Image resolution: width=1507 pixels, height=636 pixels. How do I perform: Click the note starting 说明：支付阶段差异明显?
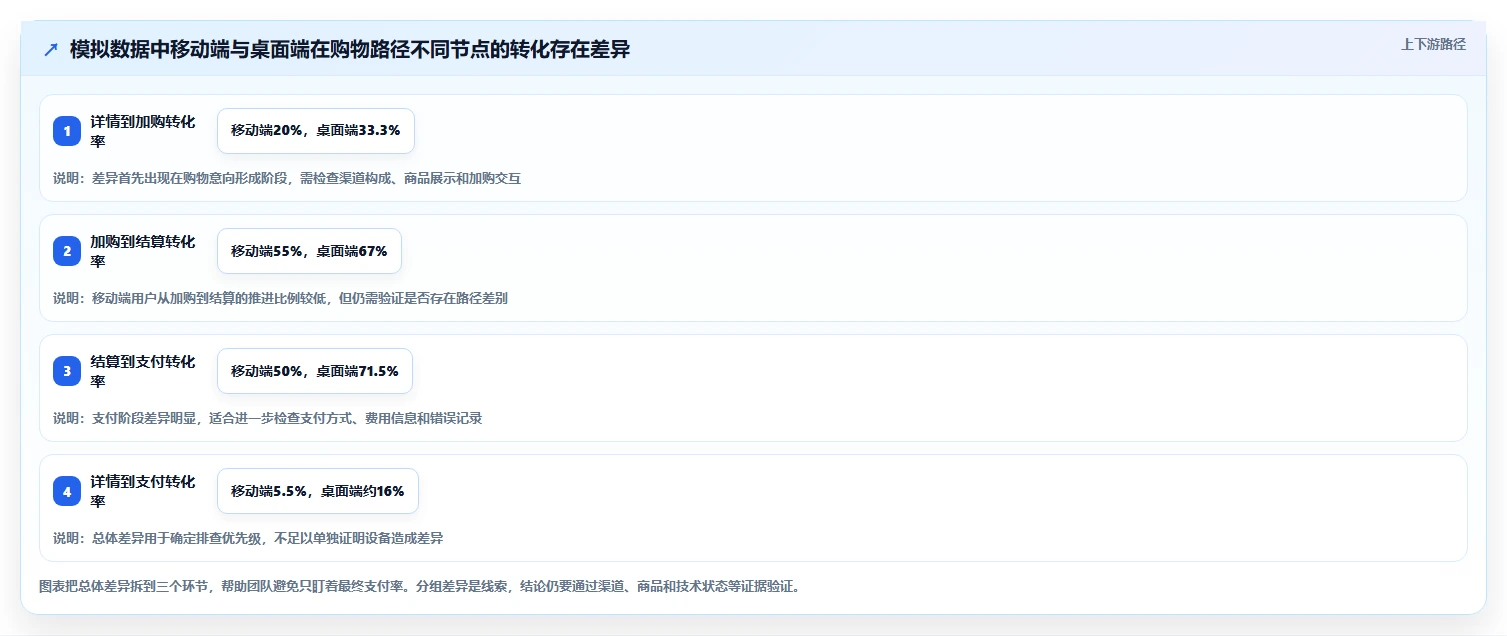268,418
